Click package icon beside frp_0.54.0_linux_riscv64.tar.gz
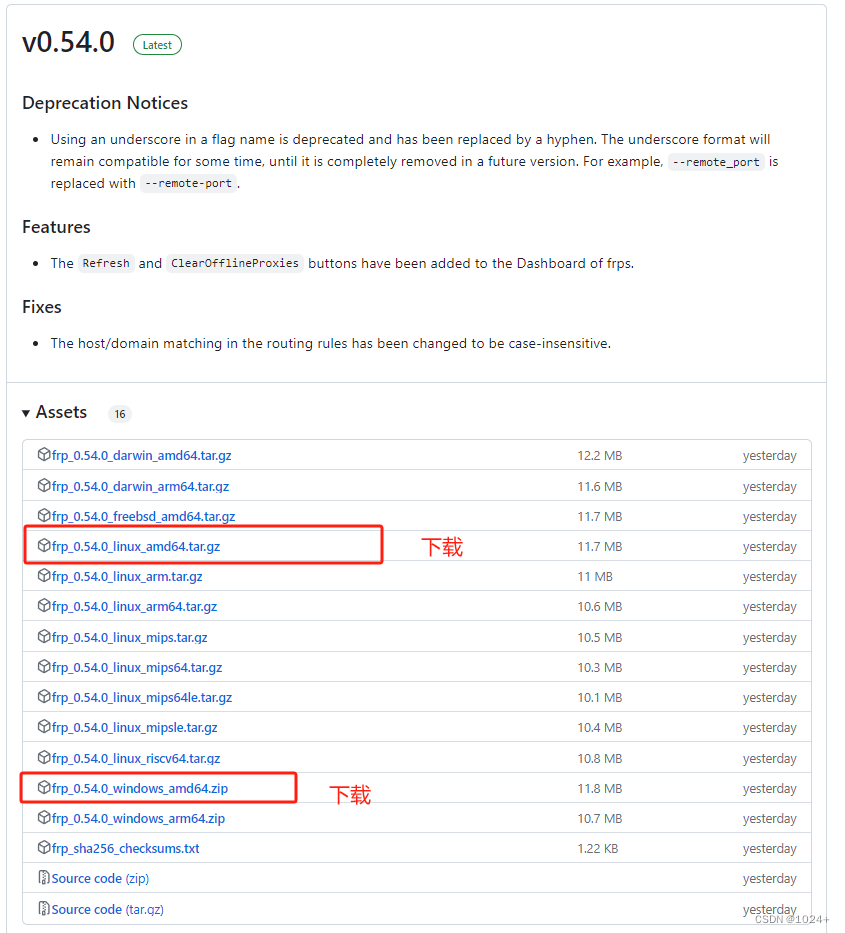Image resolution: width=845 pixels, height=933 pixels. pyautogui.click(x=44, y=757)
